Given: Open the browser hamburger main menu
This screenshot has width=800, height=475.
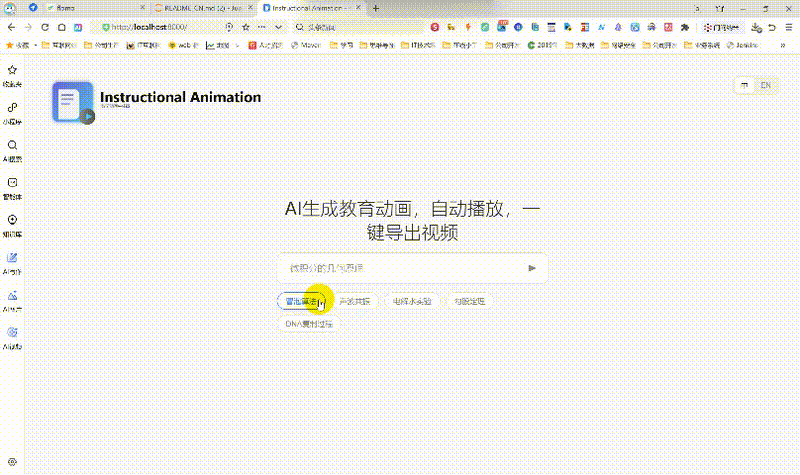Looking at the screenshot, I should coord(789,27).
